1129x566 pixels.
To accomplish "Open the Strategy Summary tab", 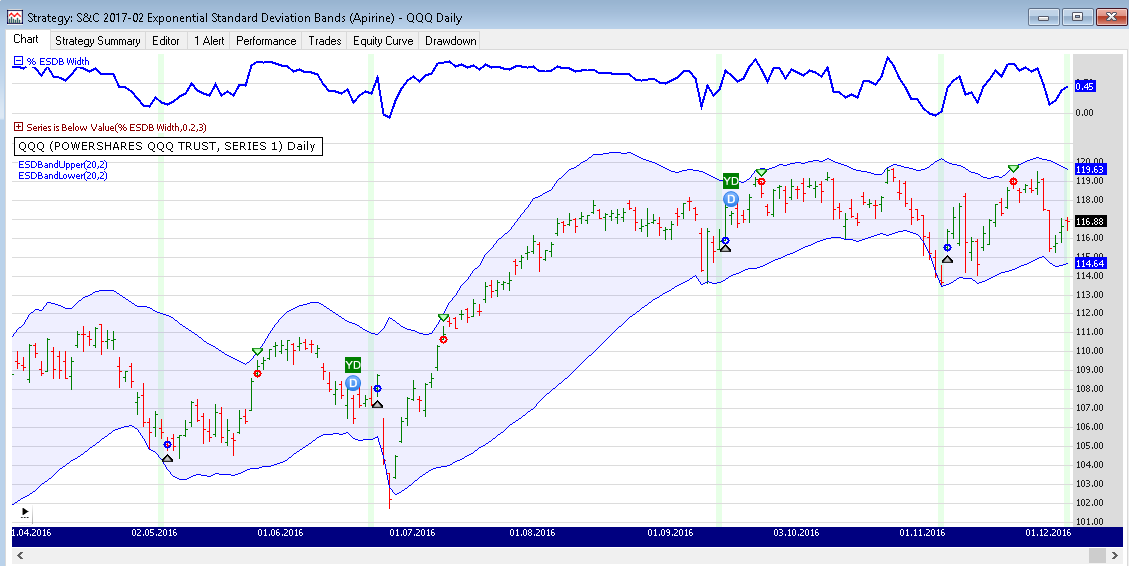I will pyautogui.click(x=97, y=40).
